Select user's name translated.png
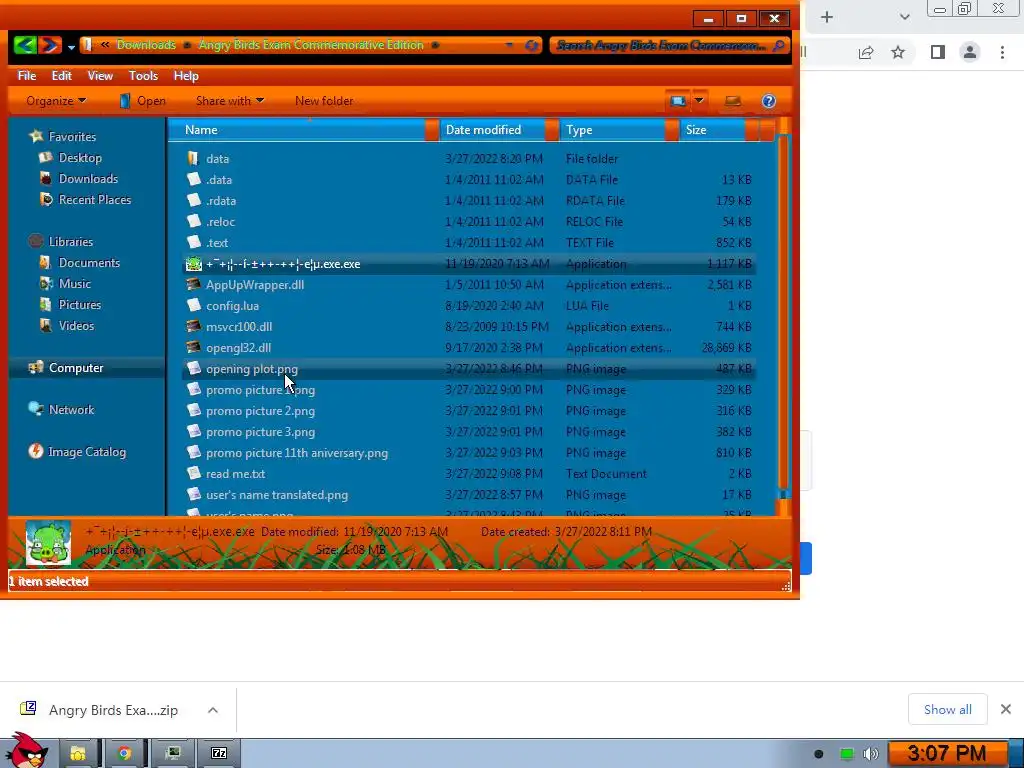Screen dimensions: 1024x768 pyautogui.click(x=277, y=494)
